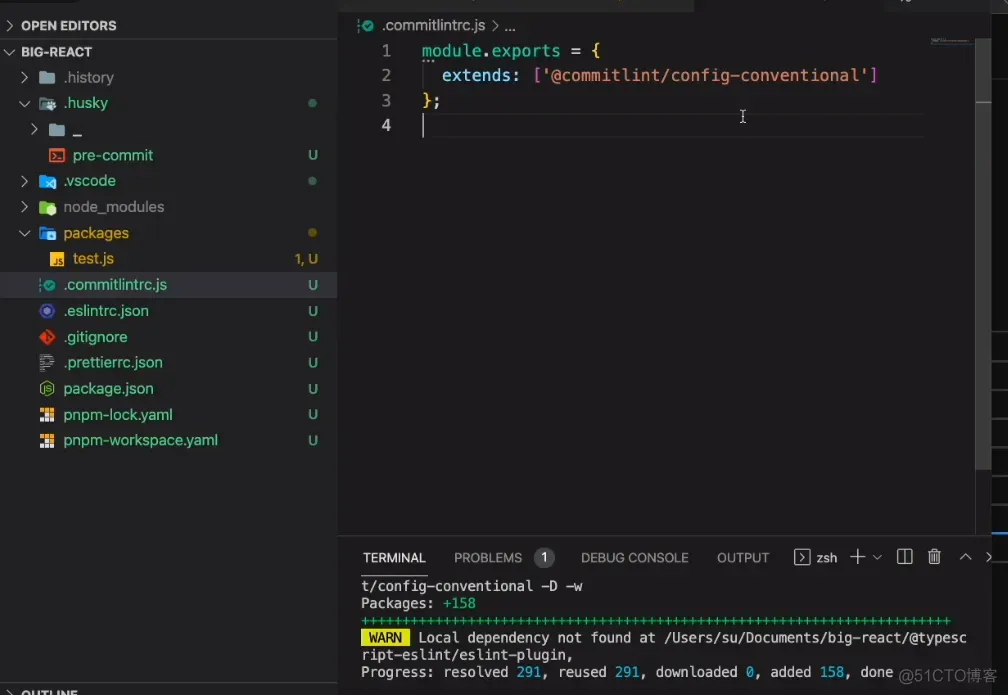Expand the .vscode folder chevron

pos(24,181)
